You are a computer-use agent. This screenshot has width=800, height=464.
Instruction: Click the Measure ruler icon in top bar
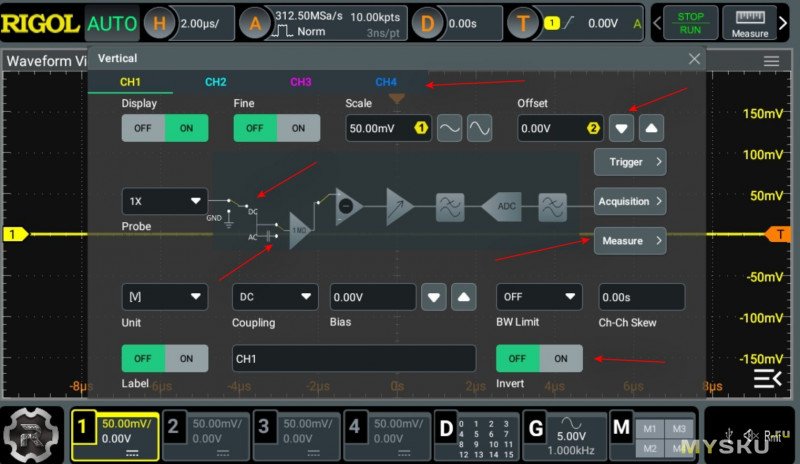click(x=750, y=24)
